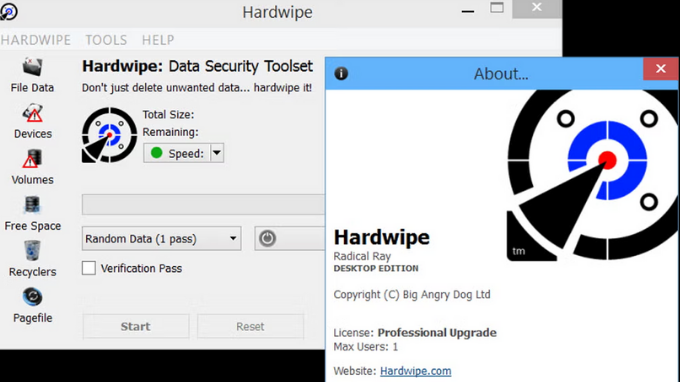Click the Professional Upgrade license text

[x=437, y=333]
